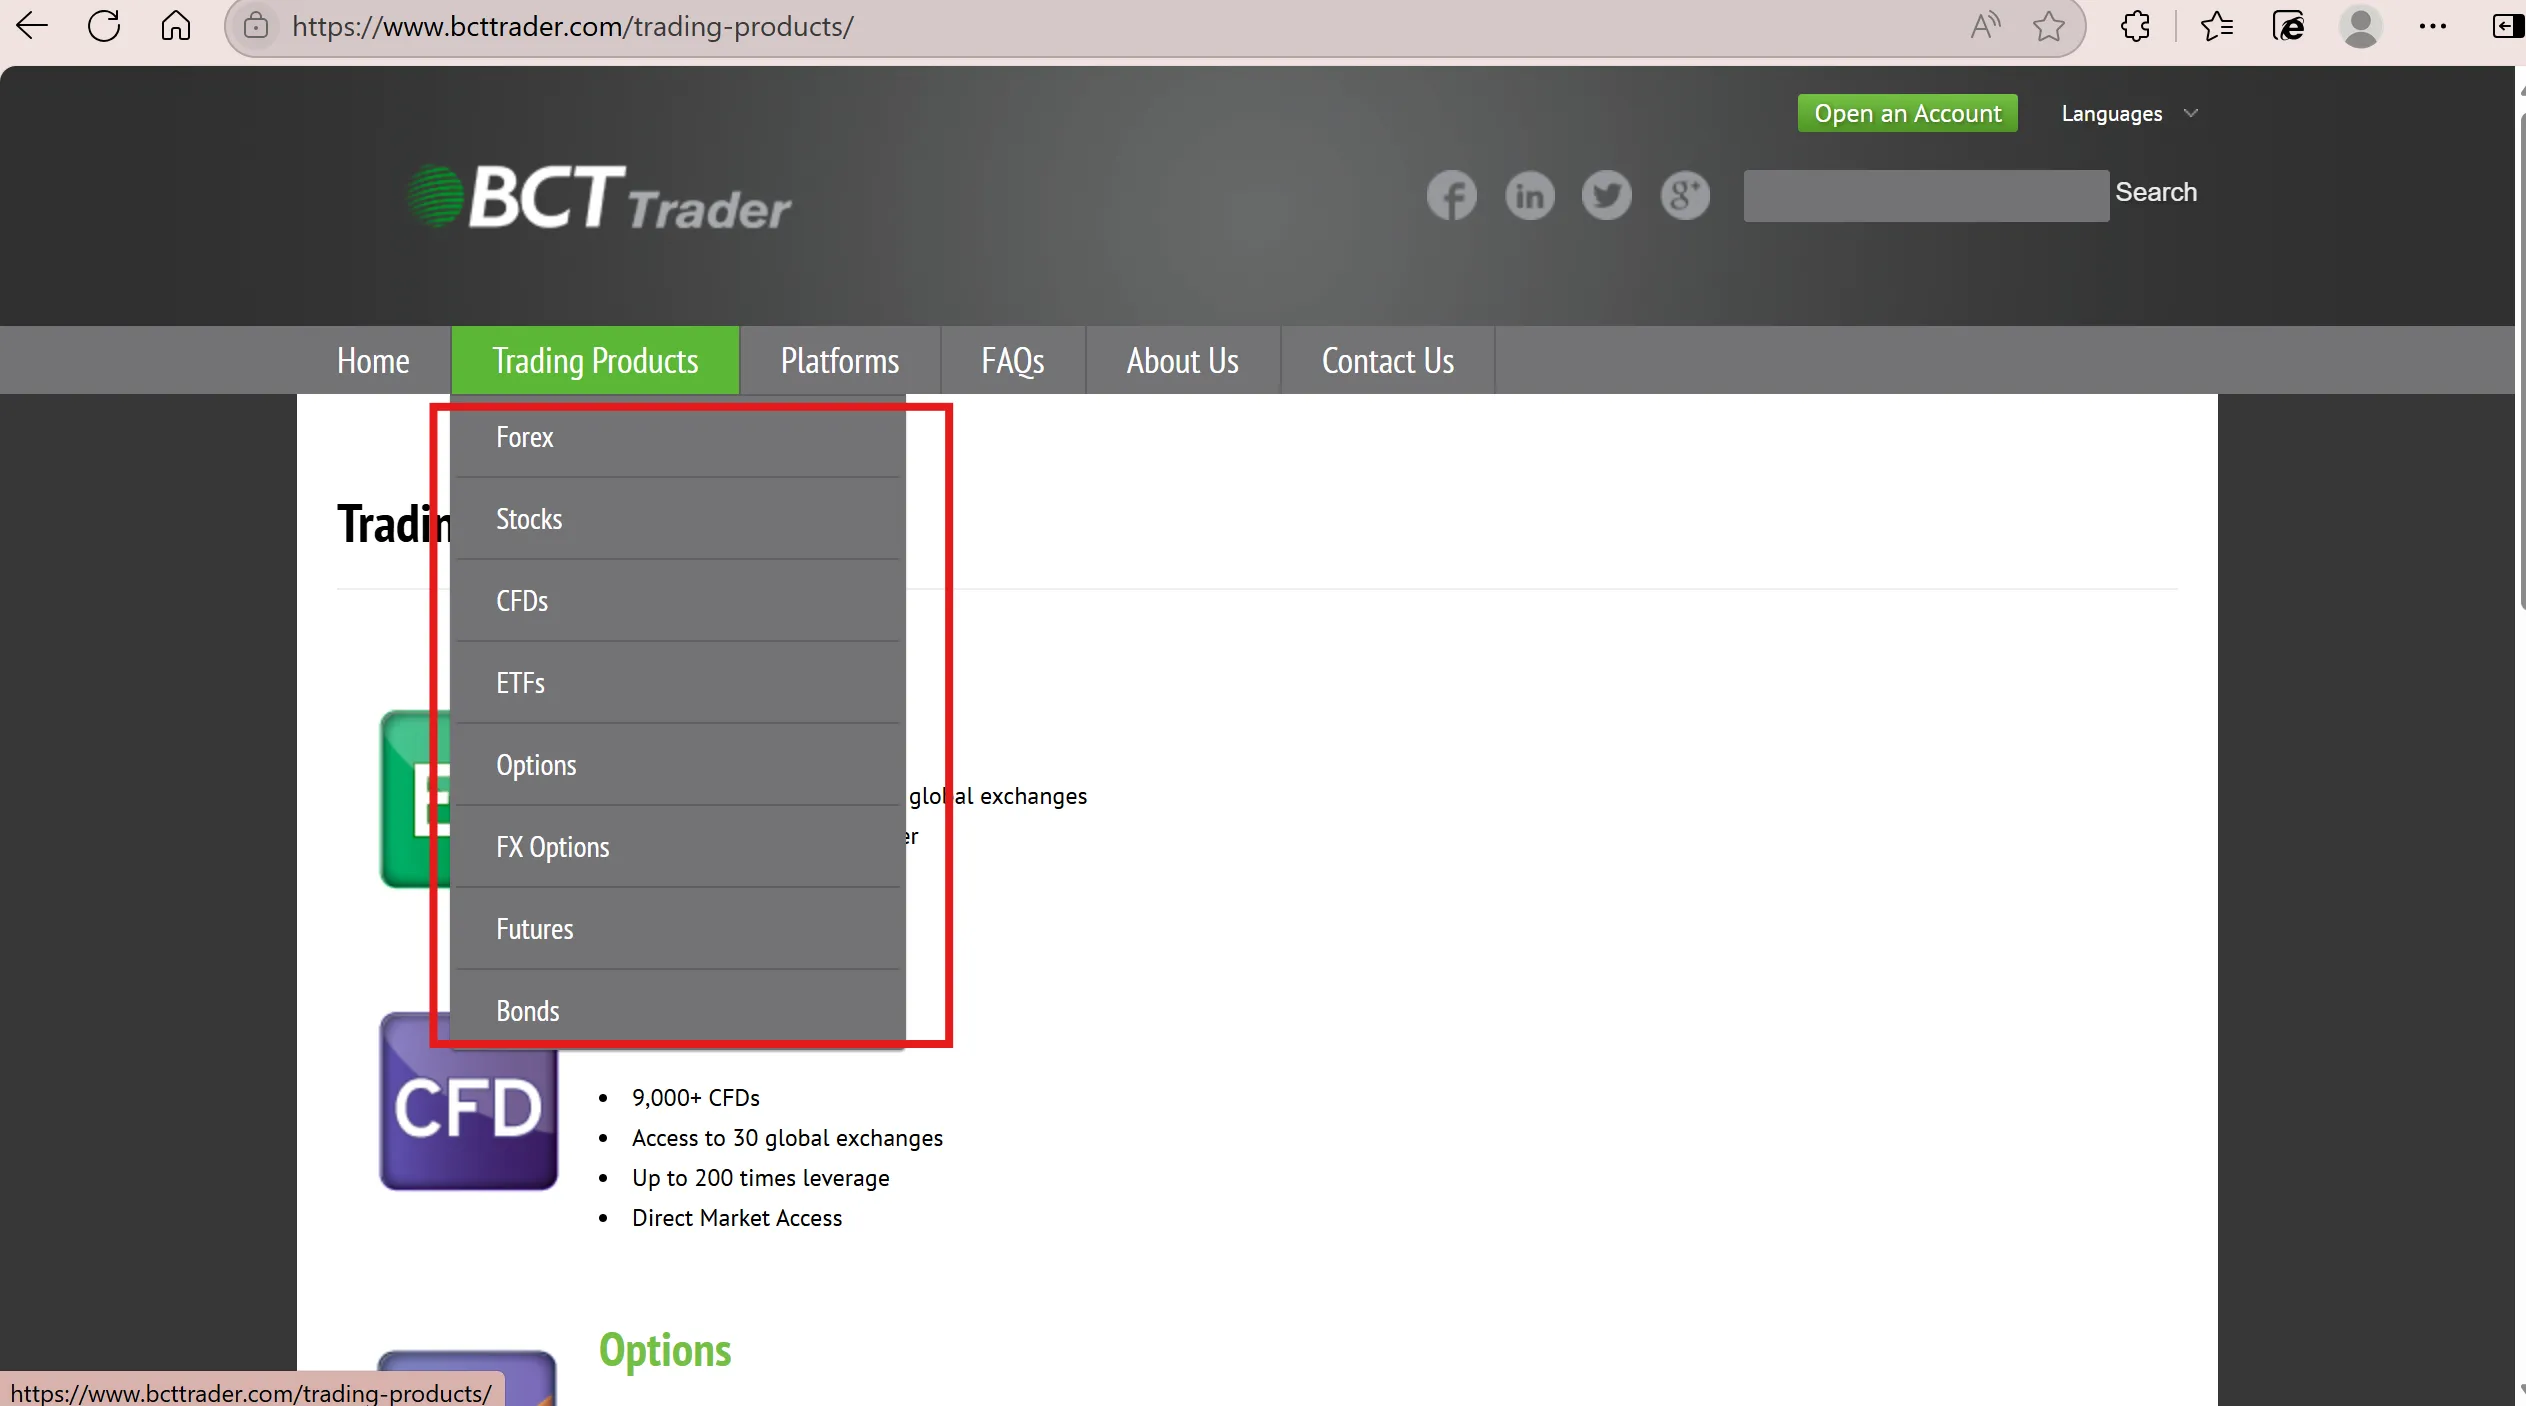Select ETFs from the dropdown menu
This screenshot has width=2526, height=1406.
(678, 683)
